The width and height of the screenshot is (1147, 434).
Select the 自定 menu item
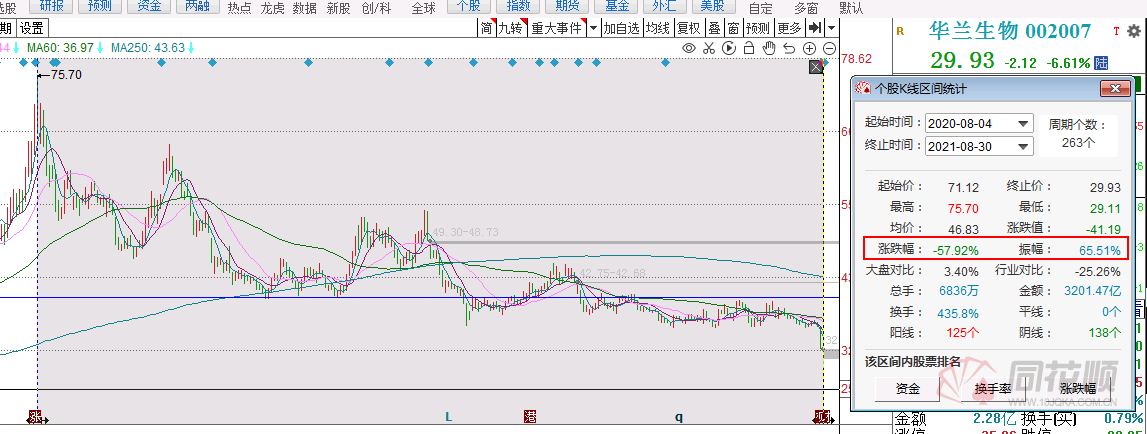(761, 9)
